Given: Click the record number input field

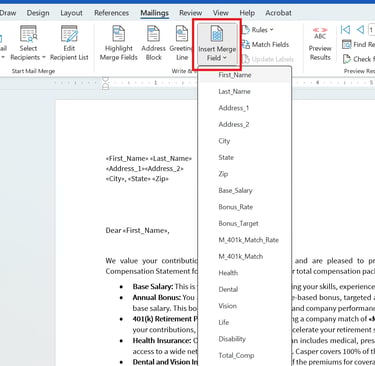Looking at the screenshot, I should pos(371,30).
